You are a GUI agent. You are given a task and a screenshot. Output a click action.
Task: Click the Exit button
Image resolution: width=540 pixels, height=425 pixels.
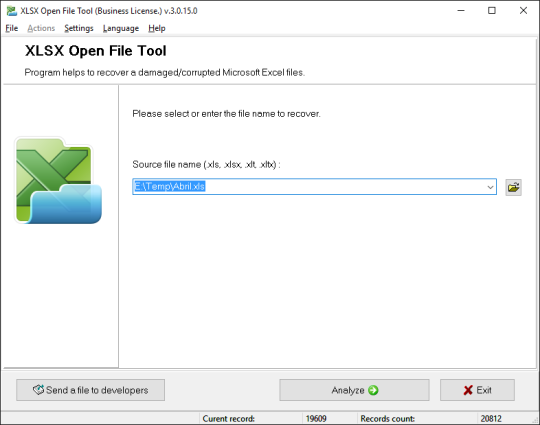tap(477, 390)
